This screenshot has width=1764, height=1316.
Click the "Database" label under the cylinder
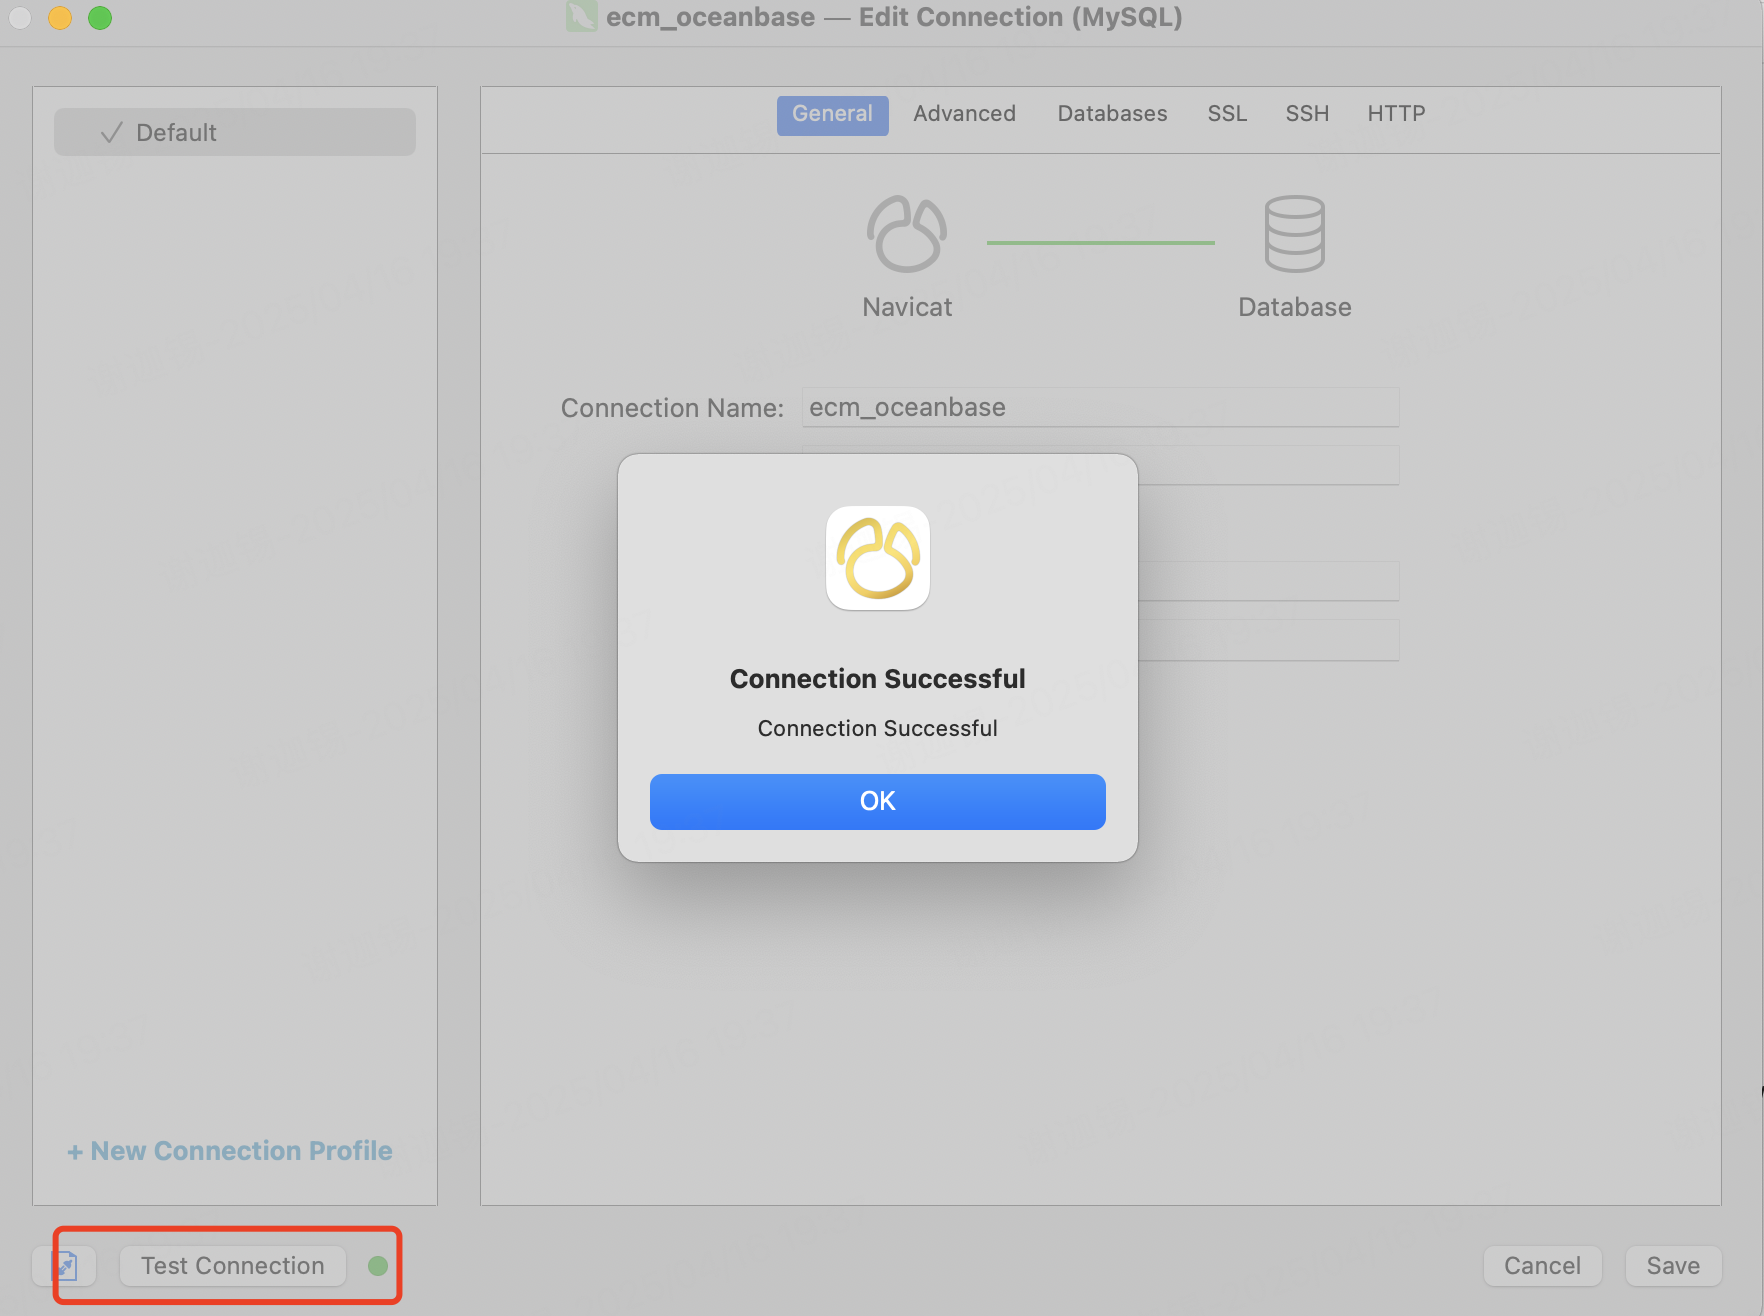(1294, 307)
